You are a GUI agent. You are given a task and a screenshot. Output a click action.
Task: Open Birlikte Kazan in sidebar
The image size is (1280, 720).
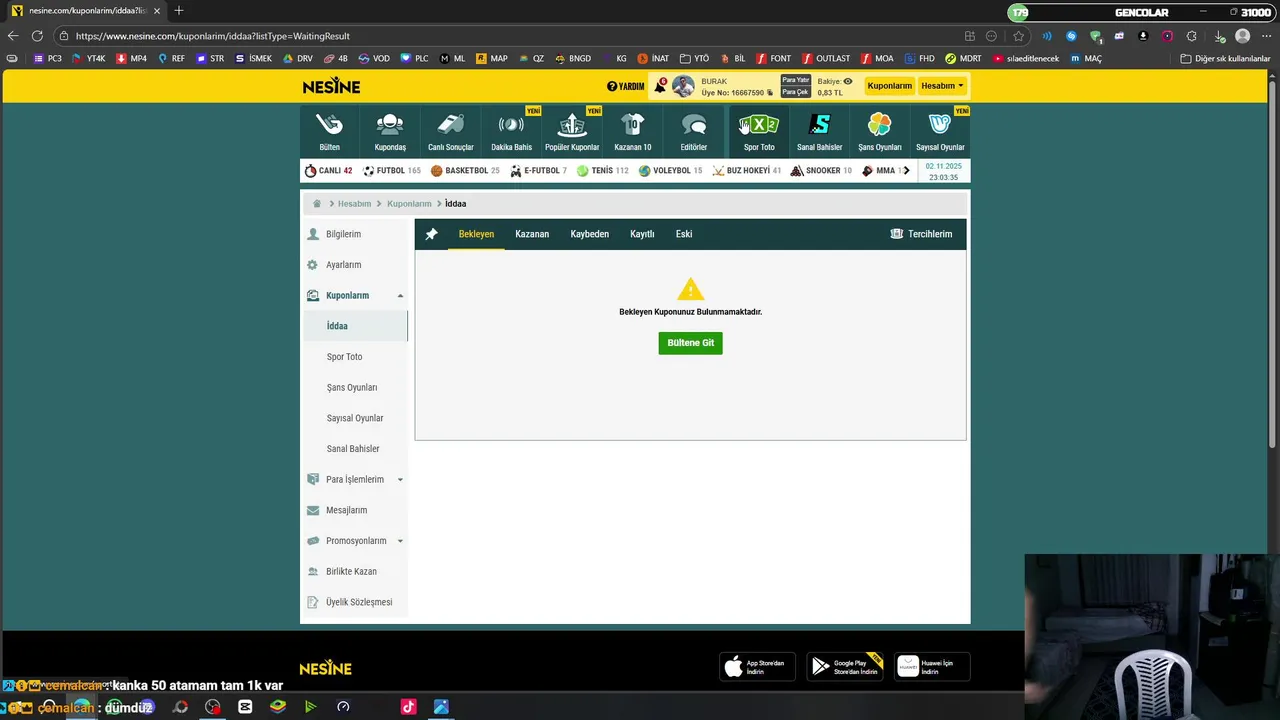[x=355, y=572]
